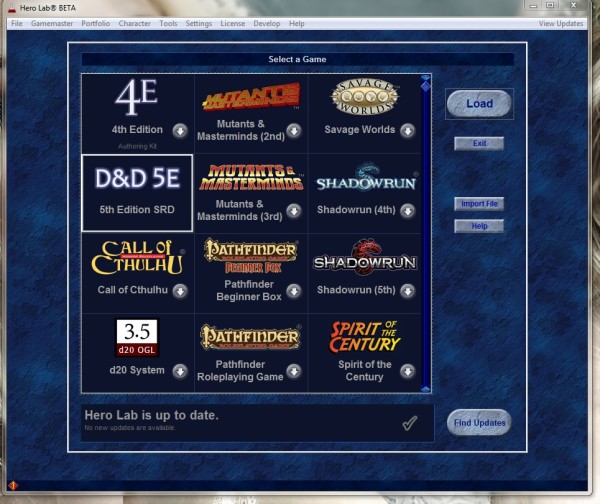Click the Import File button
Viewport: 600px width, 504px height.
pos(479,204)
